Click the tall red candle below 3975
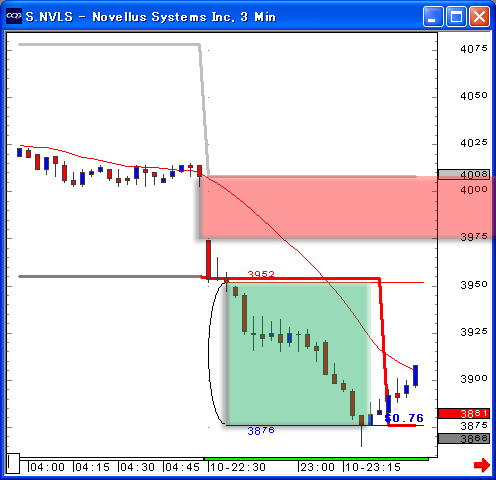496x480 pixels. 208,259
